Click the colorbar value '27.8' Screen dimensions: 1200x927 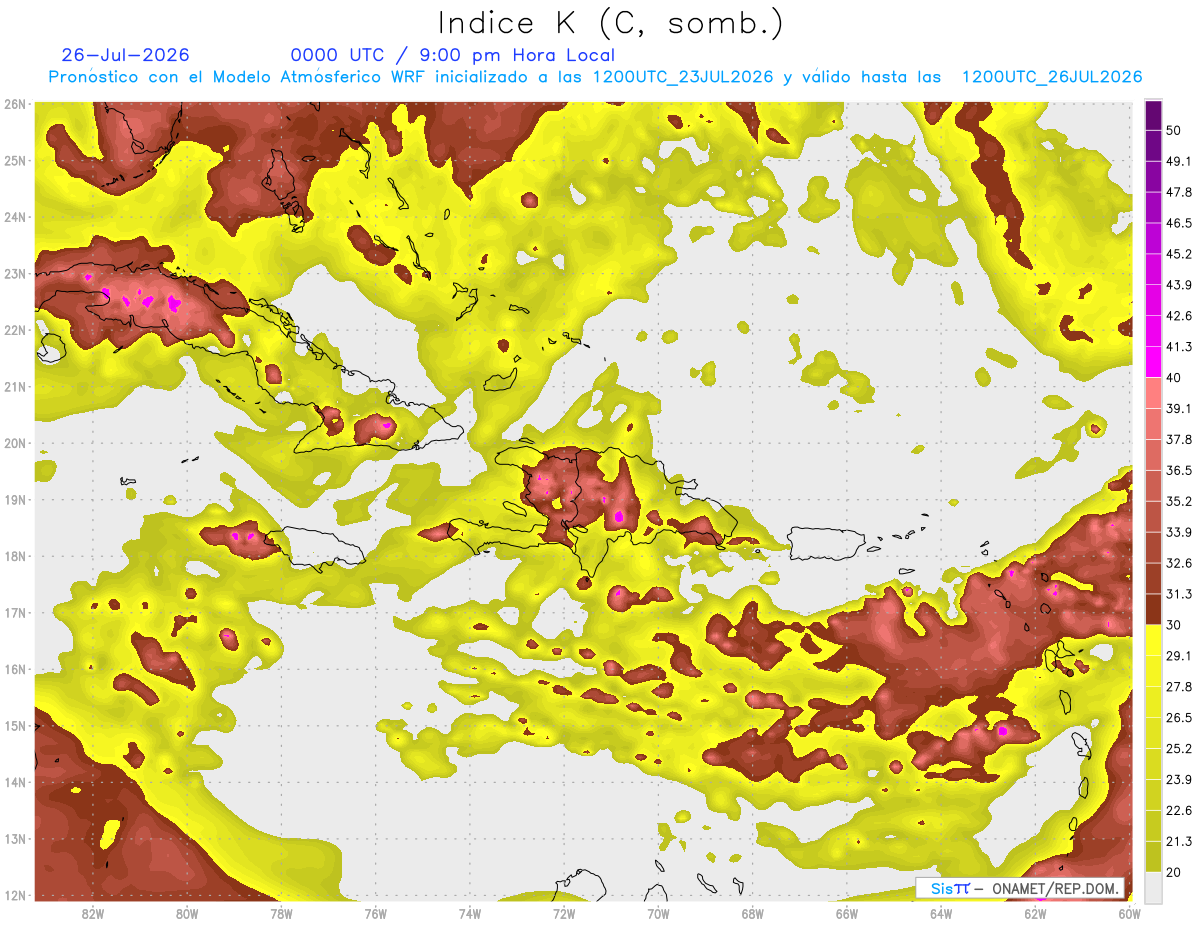(x=1179, y=686)
